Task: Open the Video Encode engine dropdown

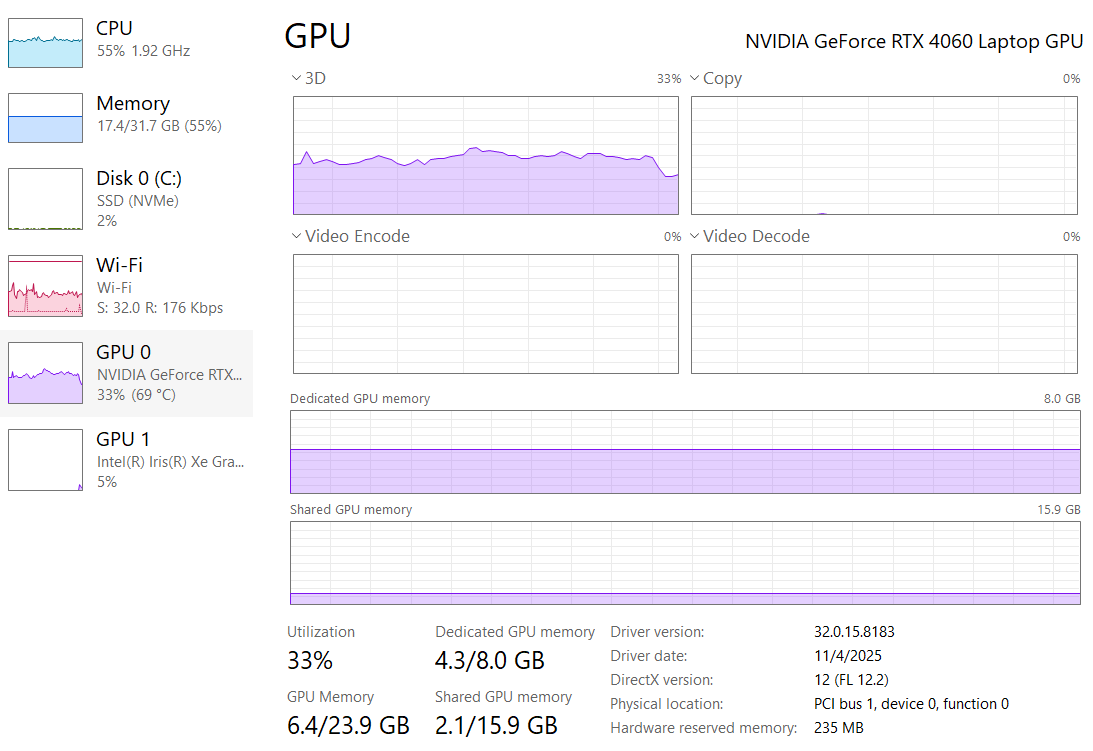Action: click(x=296, y=236)
